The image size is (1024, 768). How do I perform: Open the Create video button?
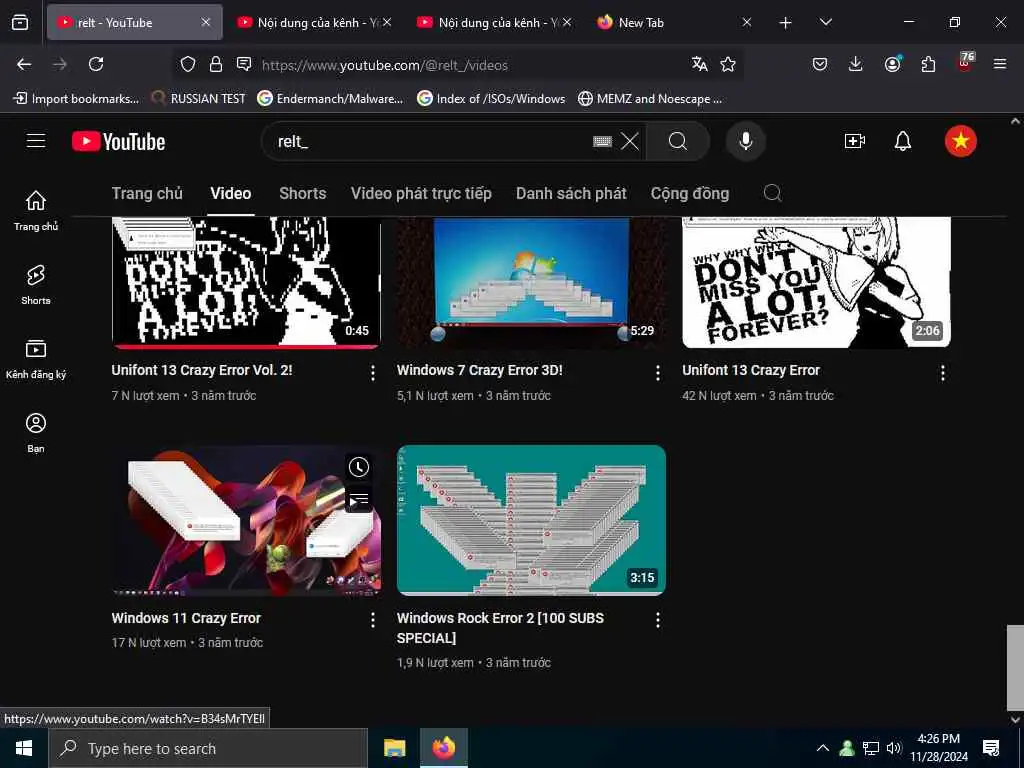click(854, 141)
